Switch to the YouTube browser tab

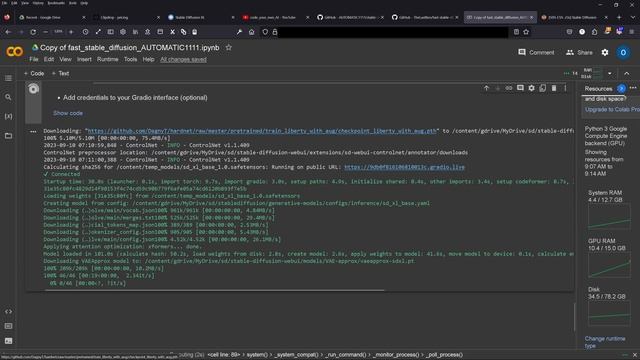pos(274,17)
